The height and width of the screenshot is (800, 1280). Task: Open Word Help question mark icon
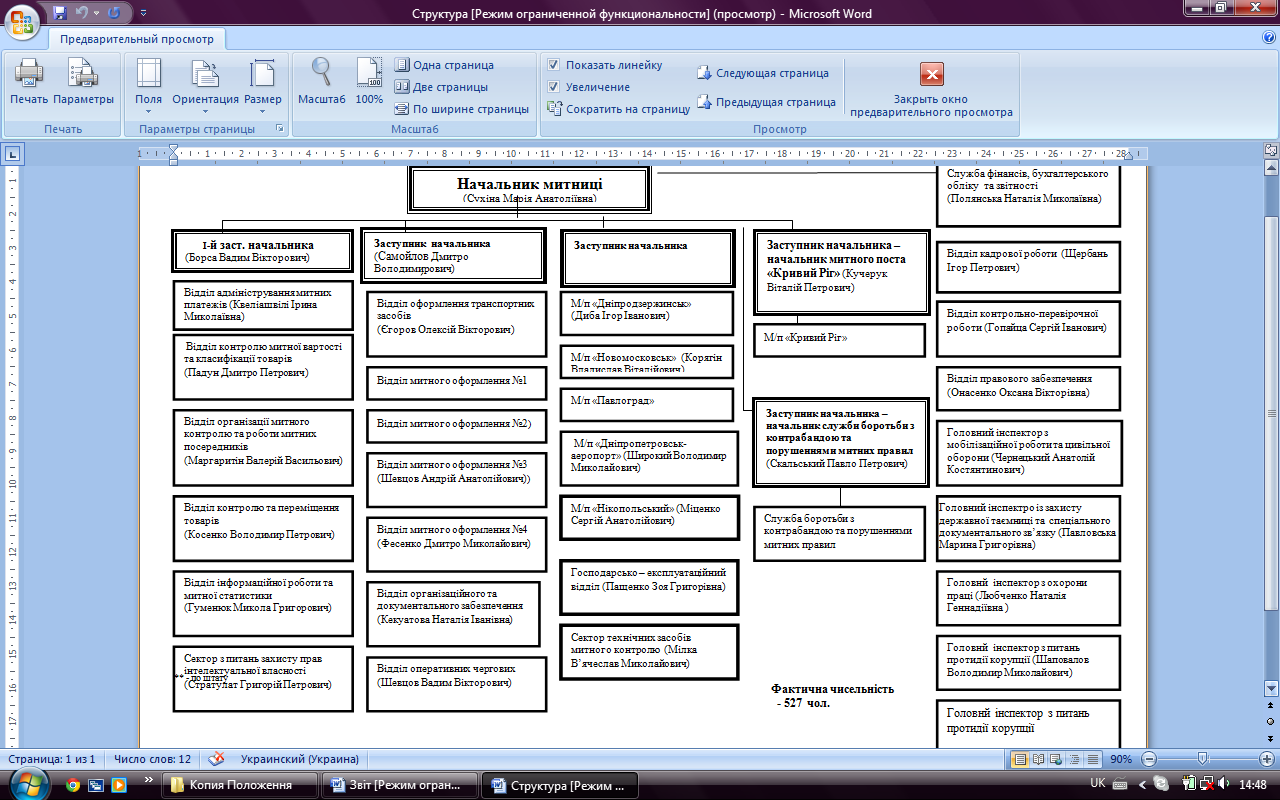1268,38
